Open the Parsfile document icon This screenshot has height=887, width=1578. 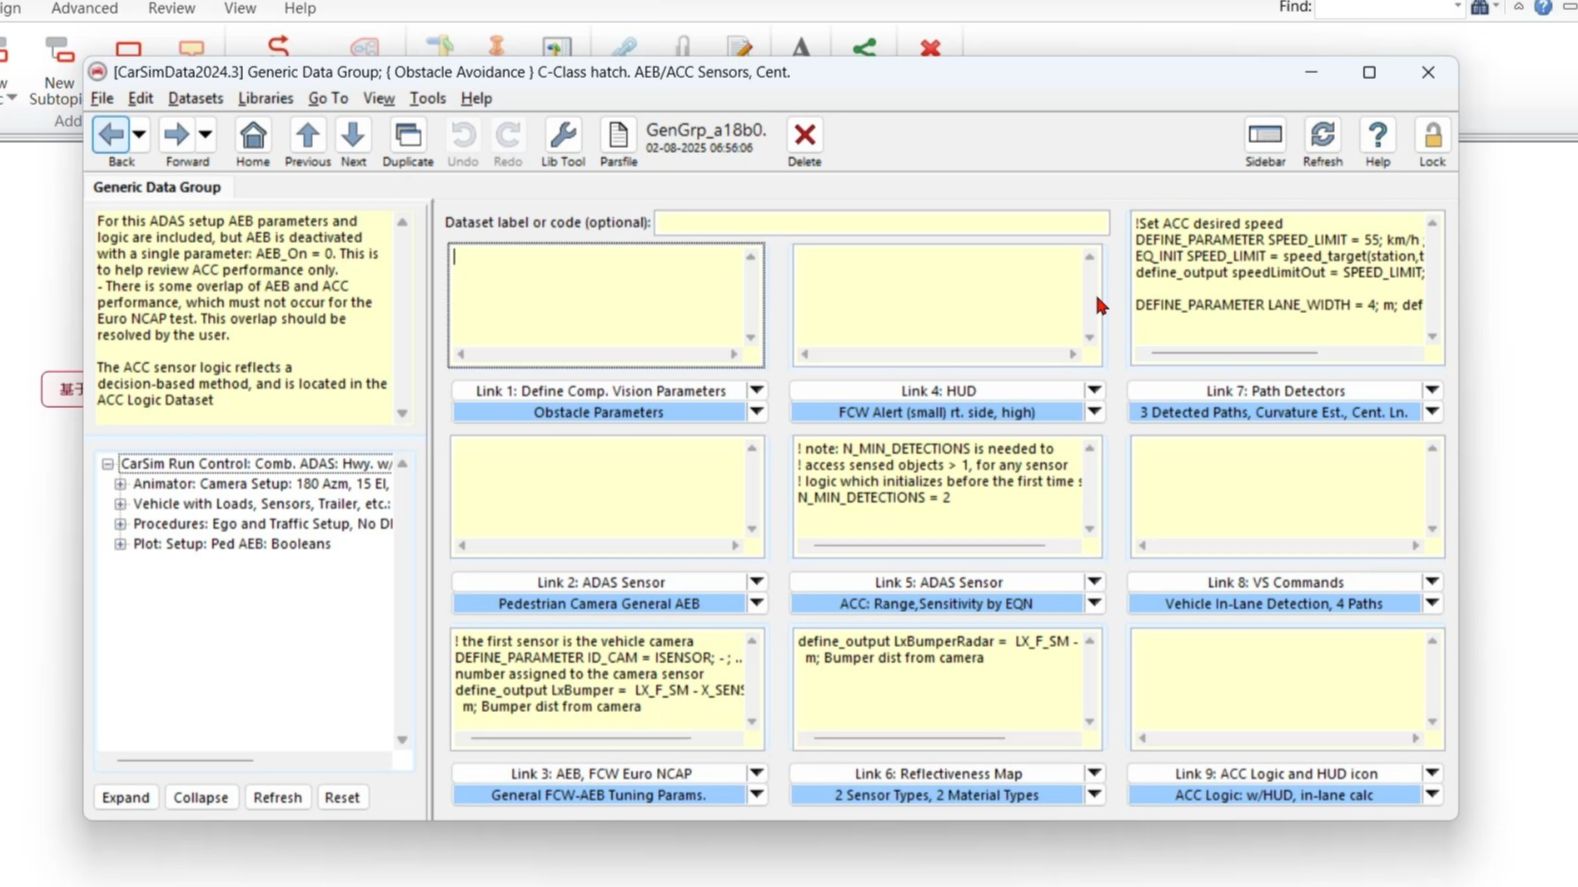point(618,134)
